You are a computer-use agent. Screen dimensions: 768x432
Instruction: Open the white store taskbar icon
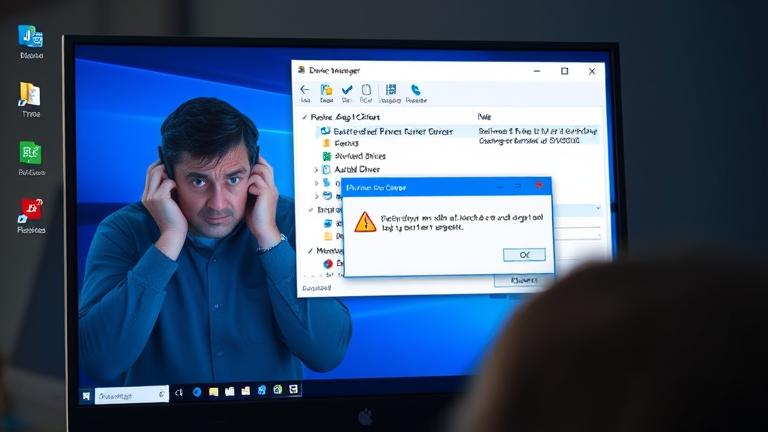(x=293, y=389)
